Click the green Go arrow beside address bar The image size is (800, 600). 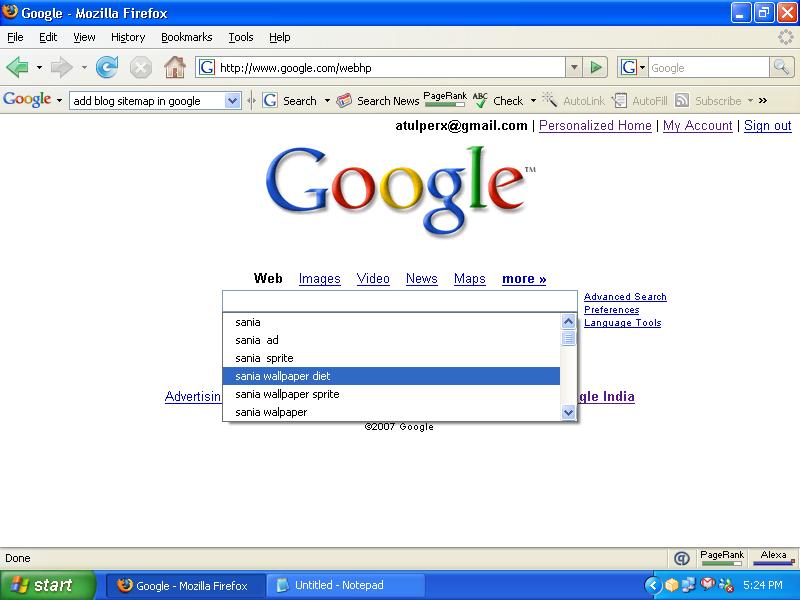(x=595, y=67)
